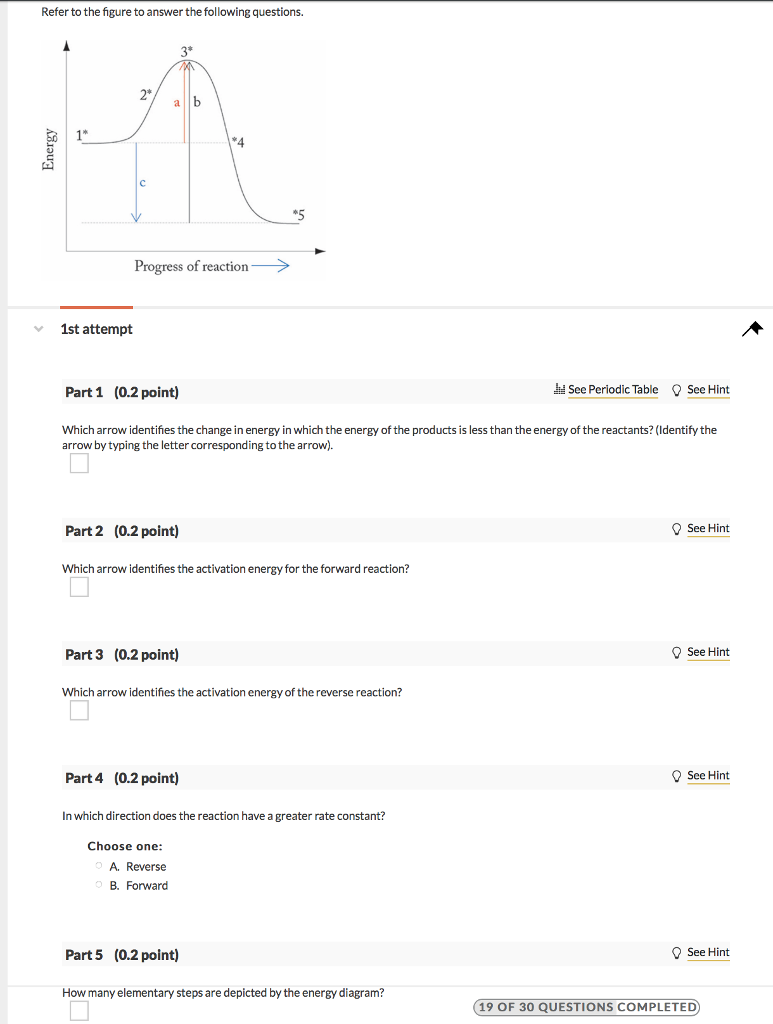Select radio option B Forward
The height and width of the screenshot is (1024, 773).
pyautogui.click(x=100, y=886)
